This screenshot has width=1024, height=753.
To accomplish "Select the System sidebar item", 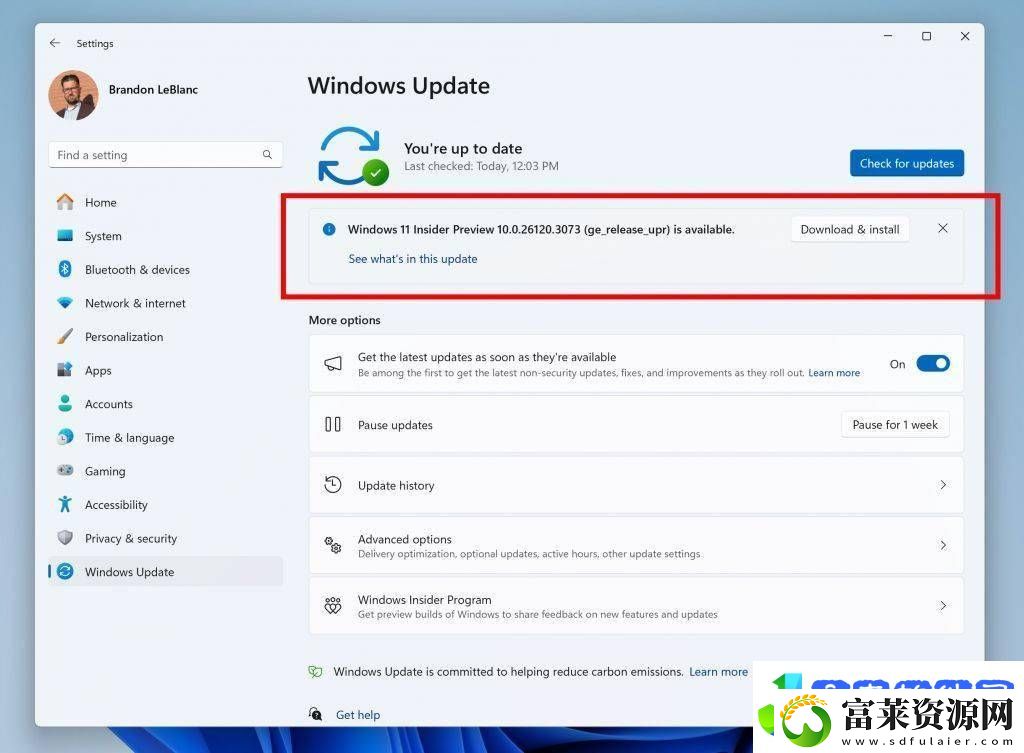I will coord(165,236).
